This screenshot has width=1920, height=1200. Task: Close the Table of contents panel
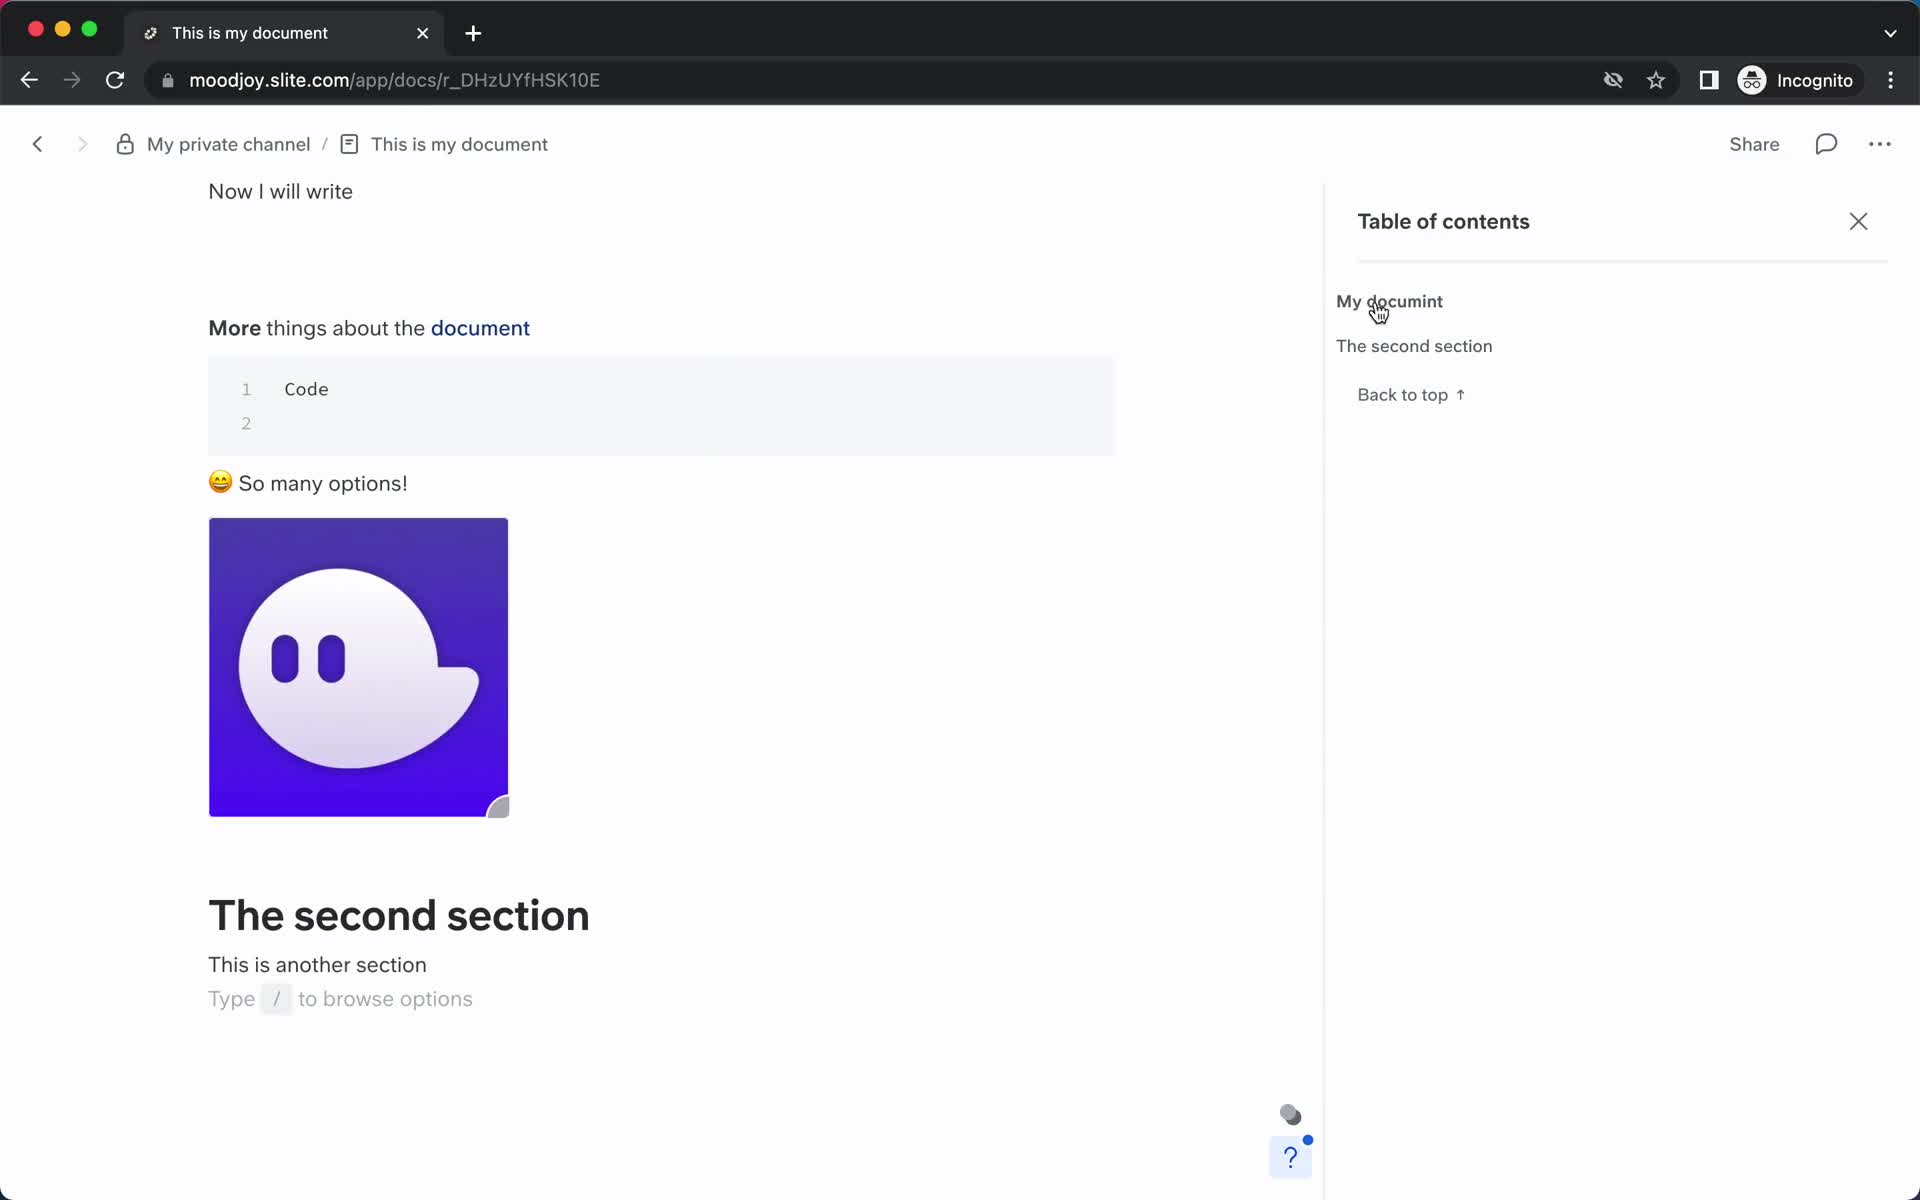click(x=1859, y=221)
